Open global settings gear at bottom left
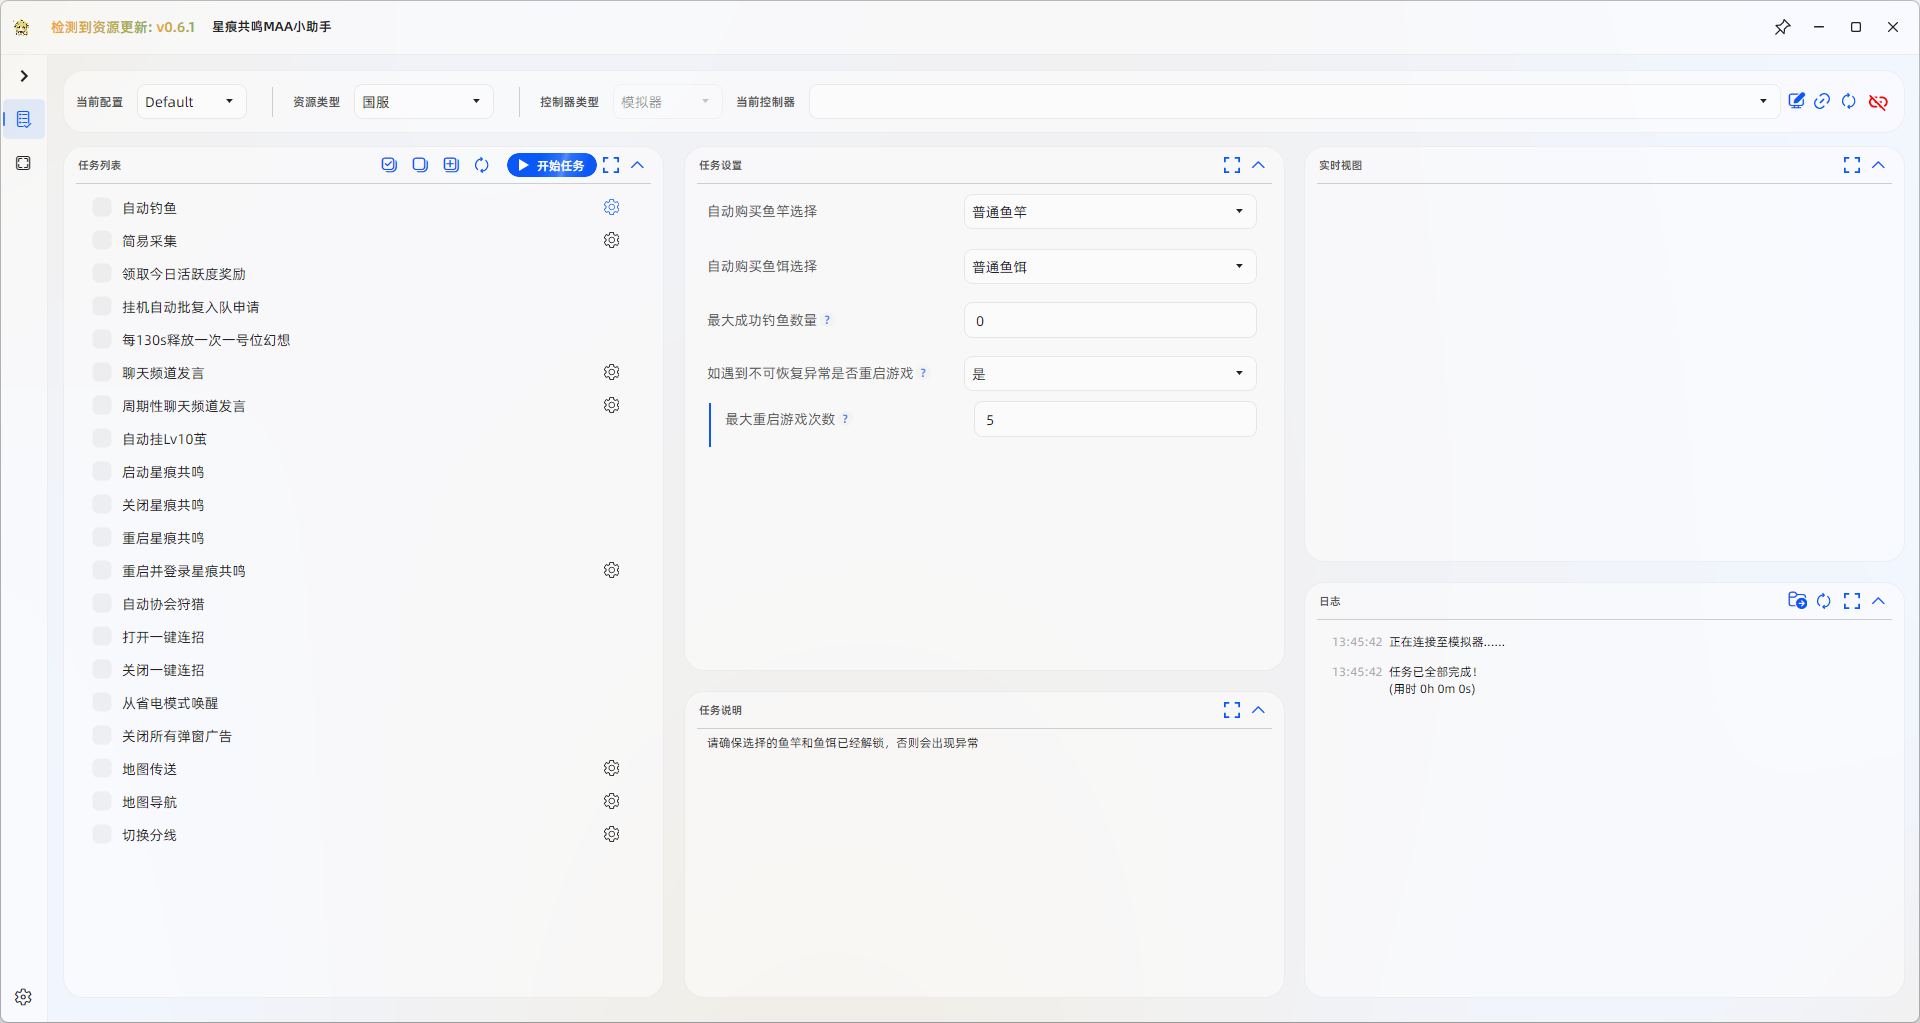1920x1023 pixels. click(x=23, y=997)
